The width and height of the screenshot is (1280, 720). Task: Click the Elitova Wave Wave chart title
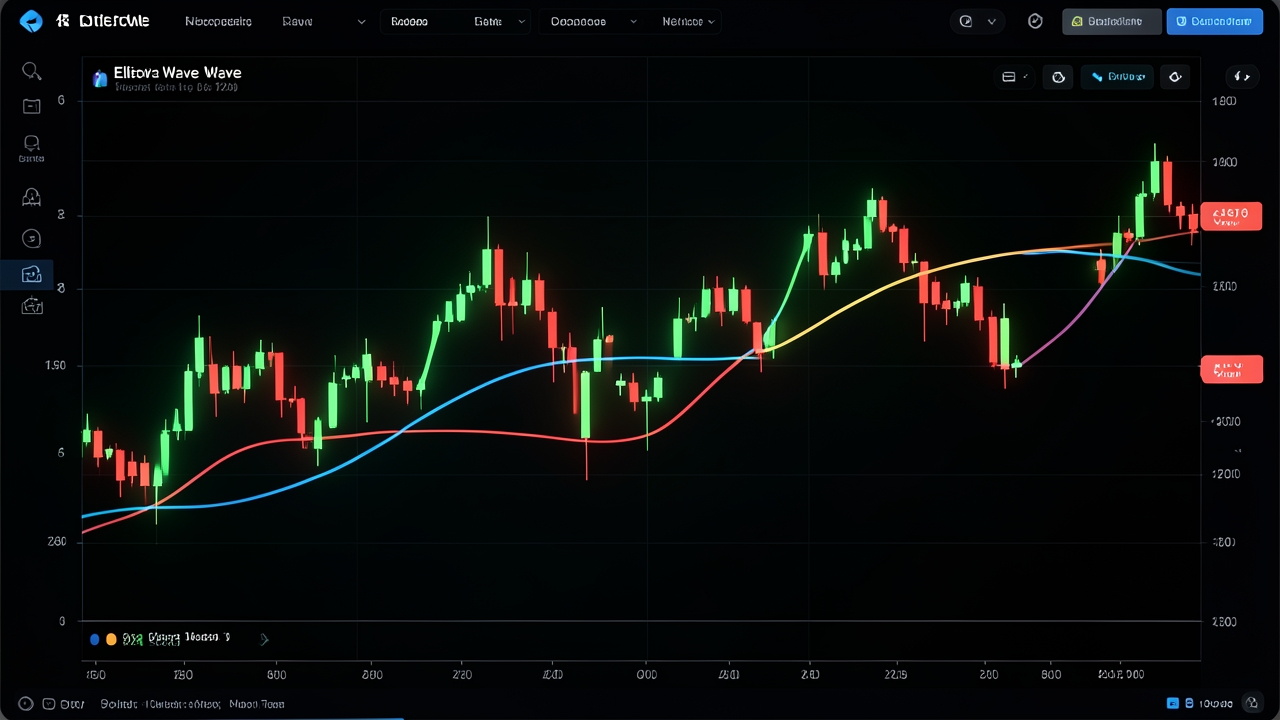[x=177, y=73]
